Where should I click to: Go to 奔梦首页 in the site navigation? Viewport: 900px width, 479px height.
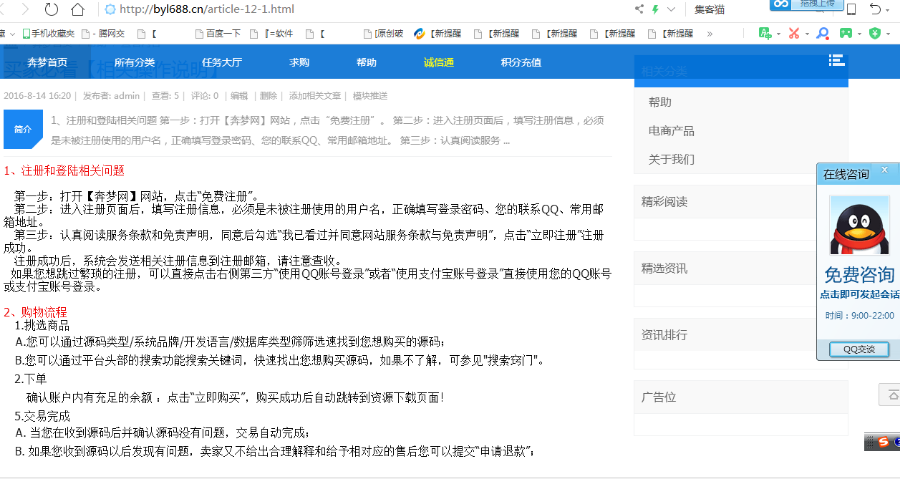click(x=47, y=62)
